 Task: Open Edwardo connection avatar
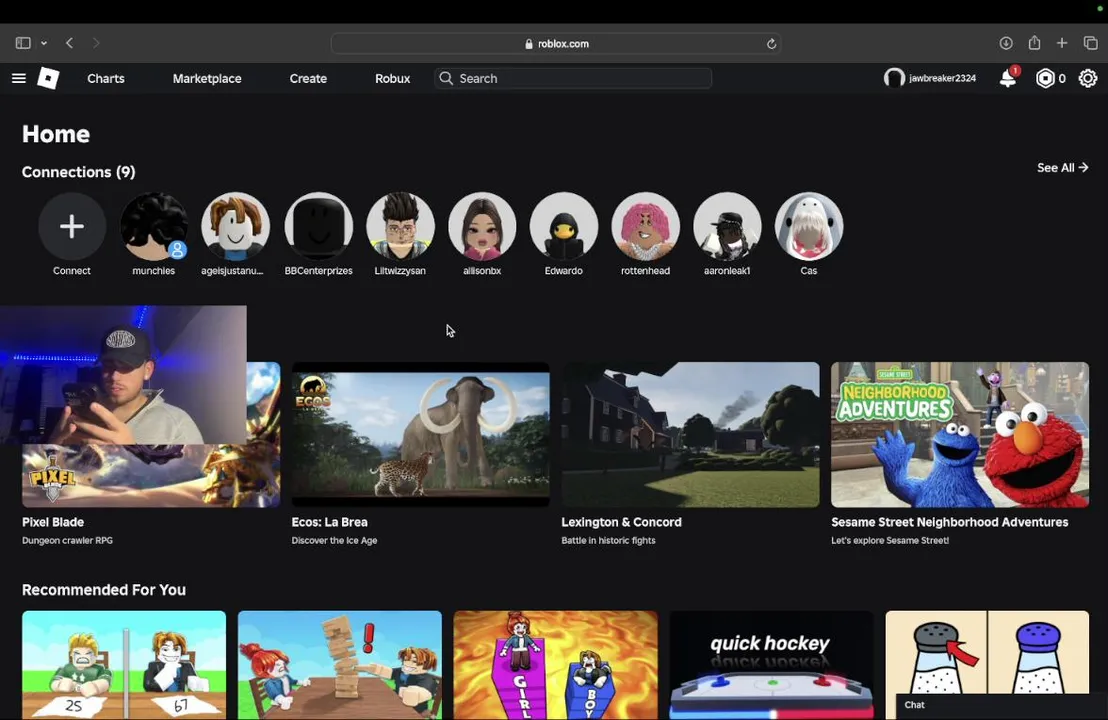coord(564,226)
